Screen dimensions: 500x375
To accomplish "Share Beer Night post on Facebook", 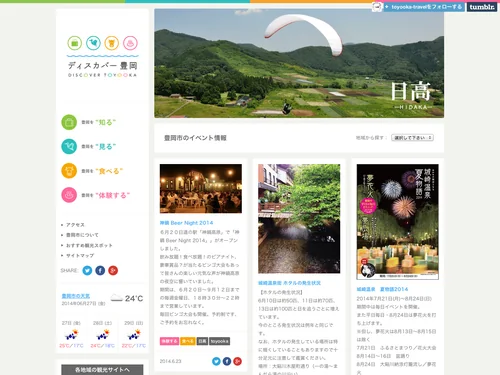I will click(x=227, y=361).
